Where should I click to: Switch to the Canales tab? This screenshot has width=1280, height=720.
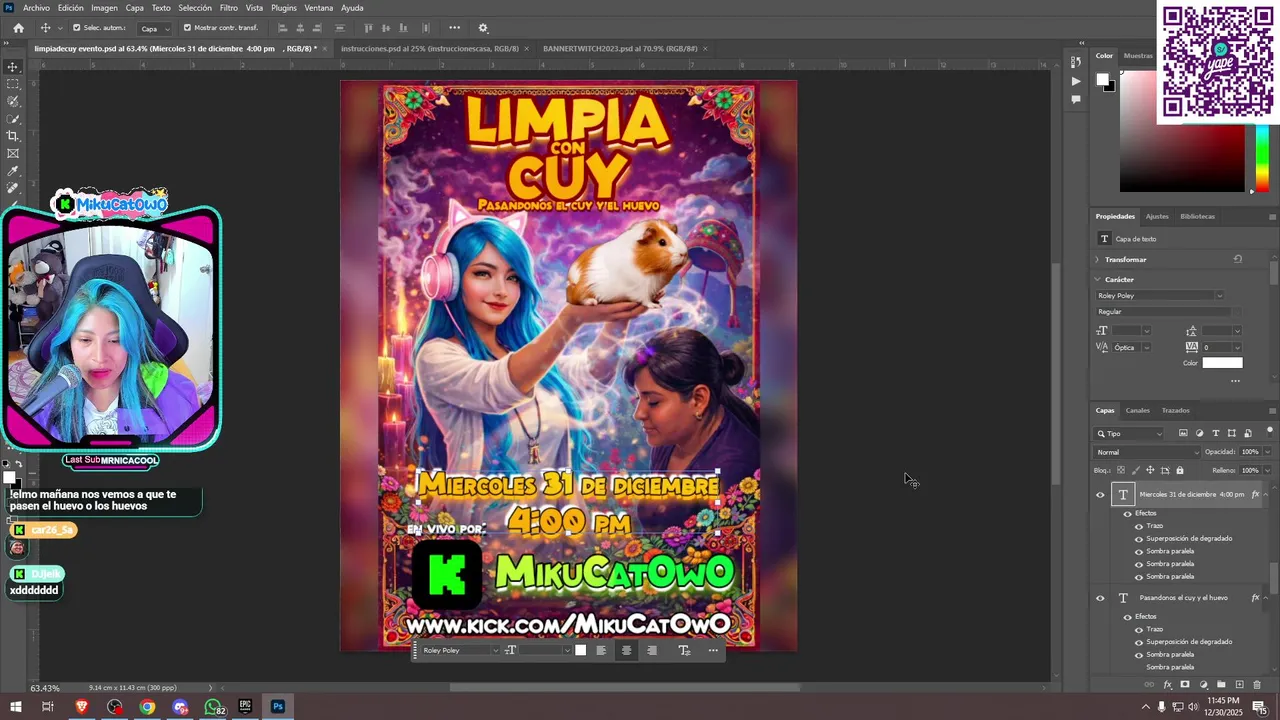[x=1138, y=410]
